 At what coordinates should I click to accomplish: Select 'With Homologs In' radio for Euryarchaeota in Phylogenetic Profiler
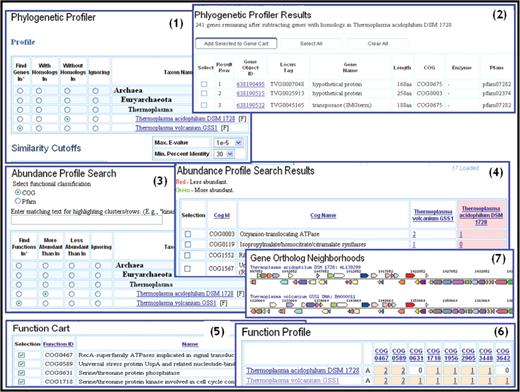[x=39, y=100]
